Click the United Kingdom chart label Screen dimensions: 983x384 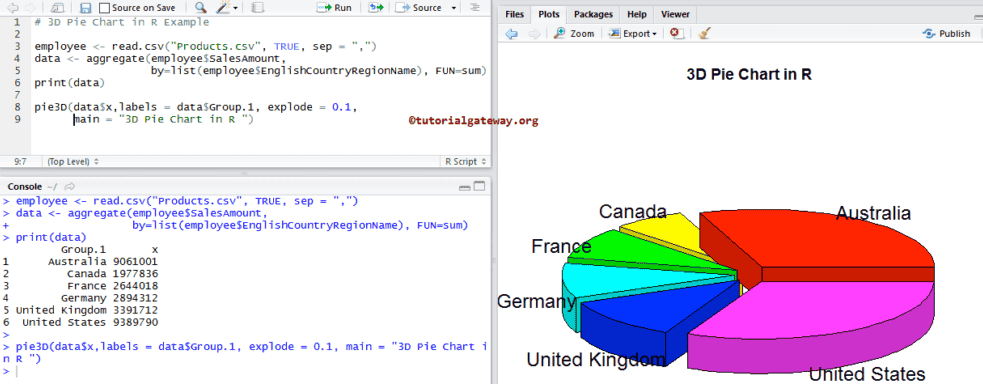point(595,360)
